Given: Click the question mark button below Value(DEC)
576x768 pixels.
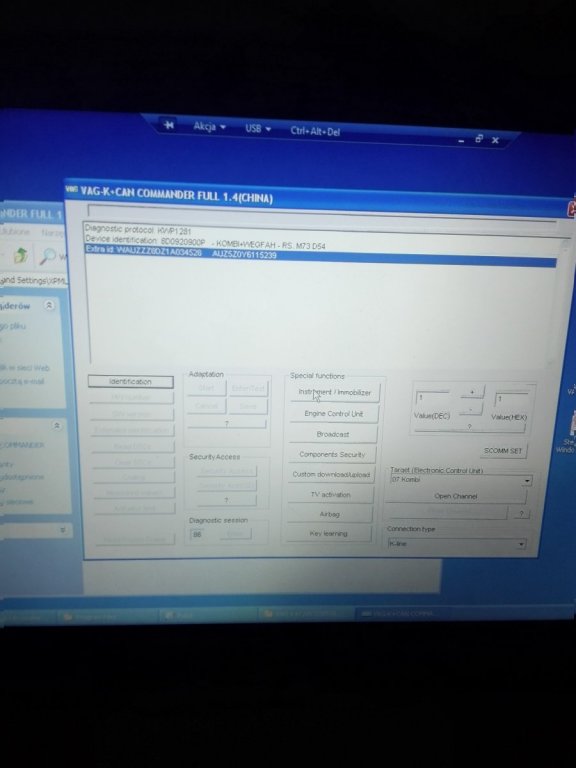Looking at the screenshot, I should [469, 427].
